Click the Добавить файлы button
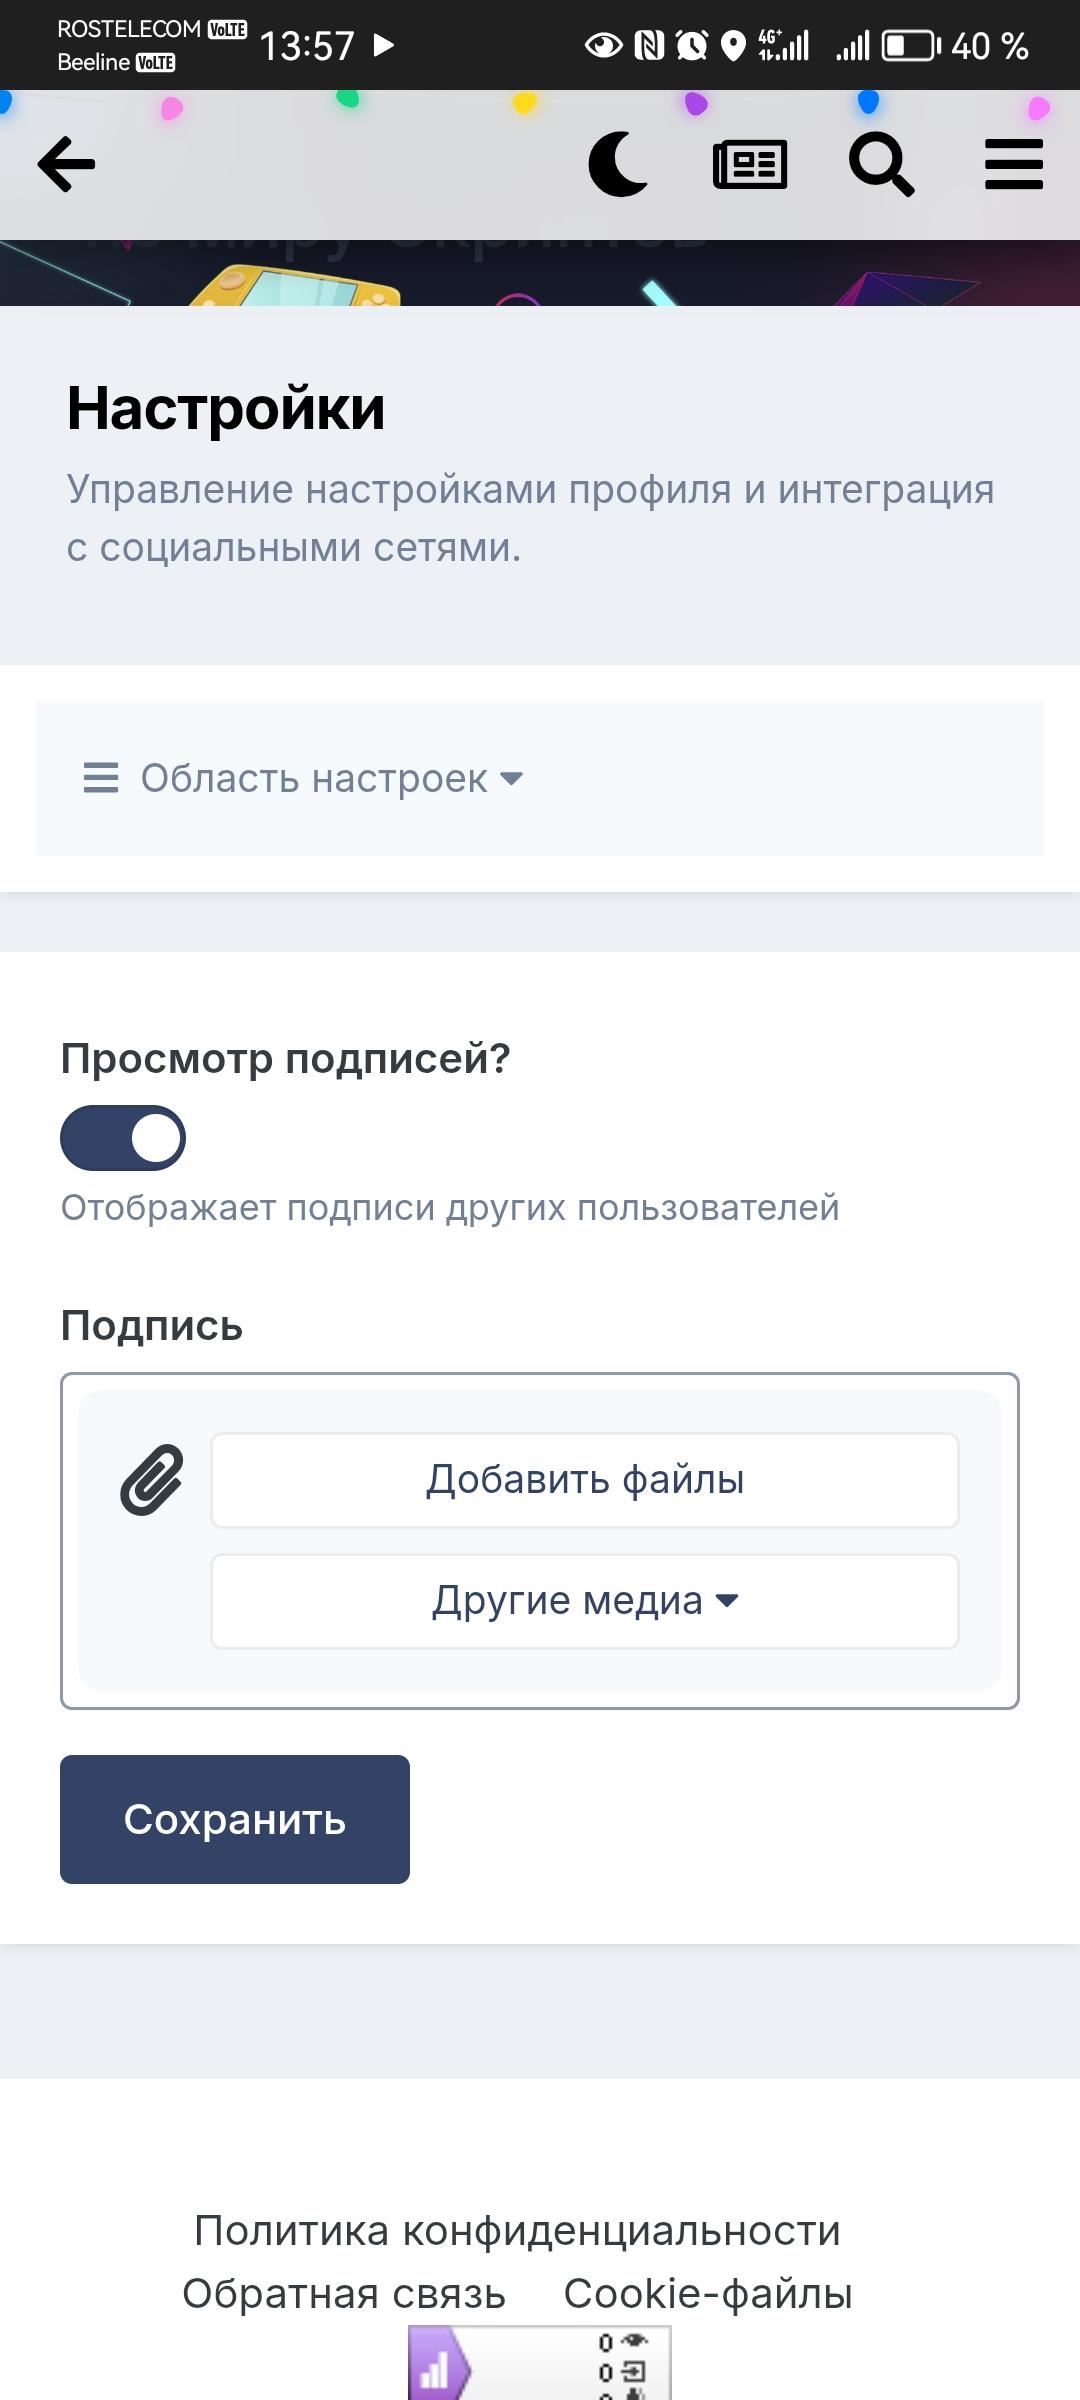This screenshot has height=2400, width=1080. coord(585,1480)
